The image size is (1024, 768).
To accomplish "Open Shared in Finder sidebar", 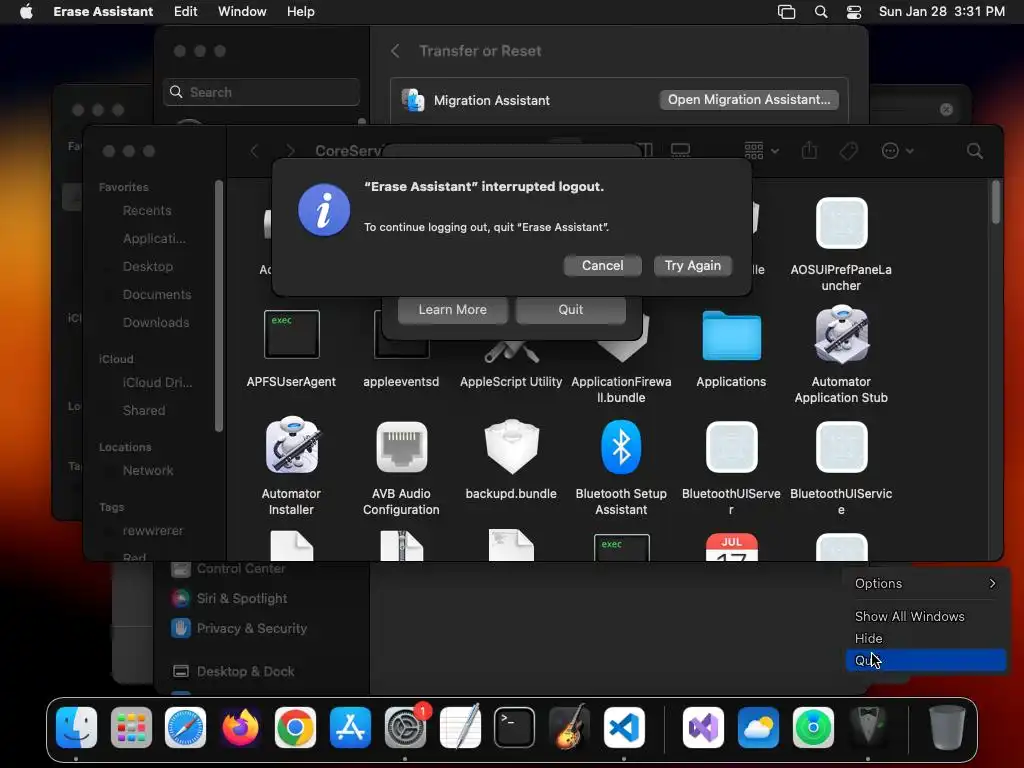I will [x=144, y=410].
